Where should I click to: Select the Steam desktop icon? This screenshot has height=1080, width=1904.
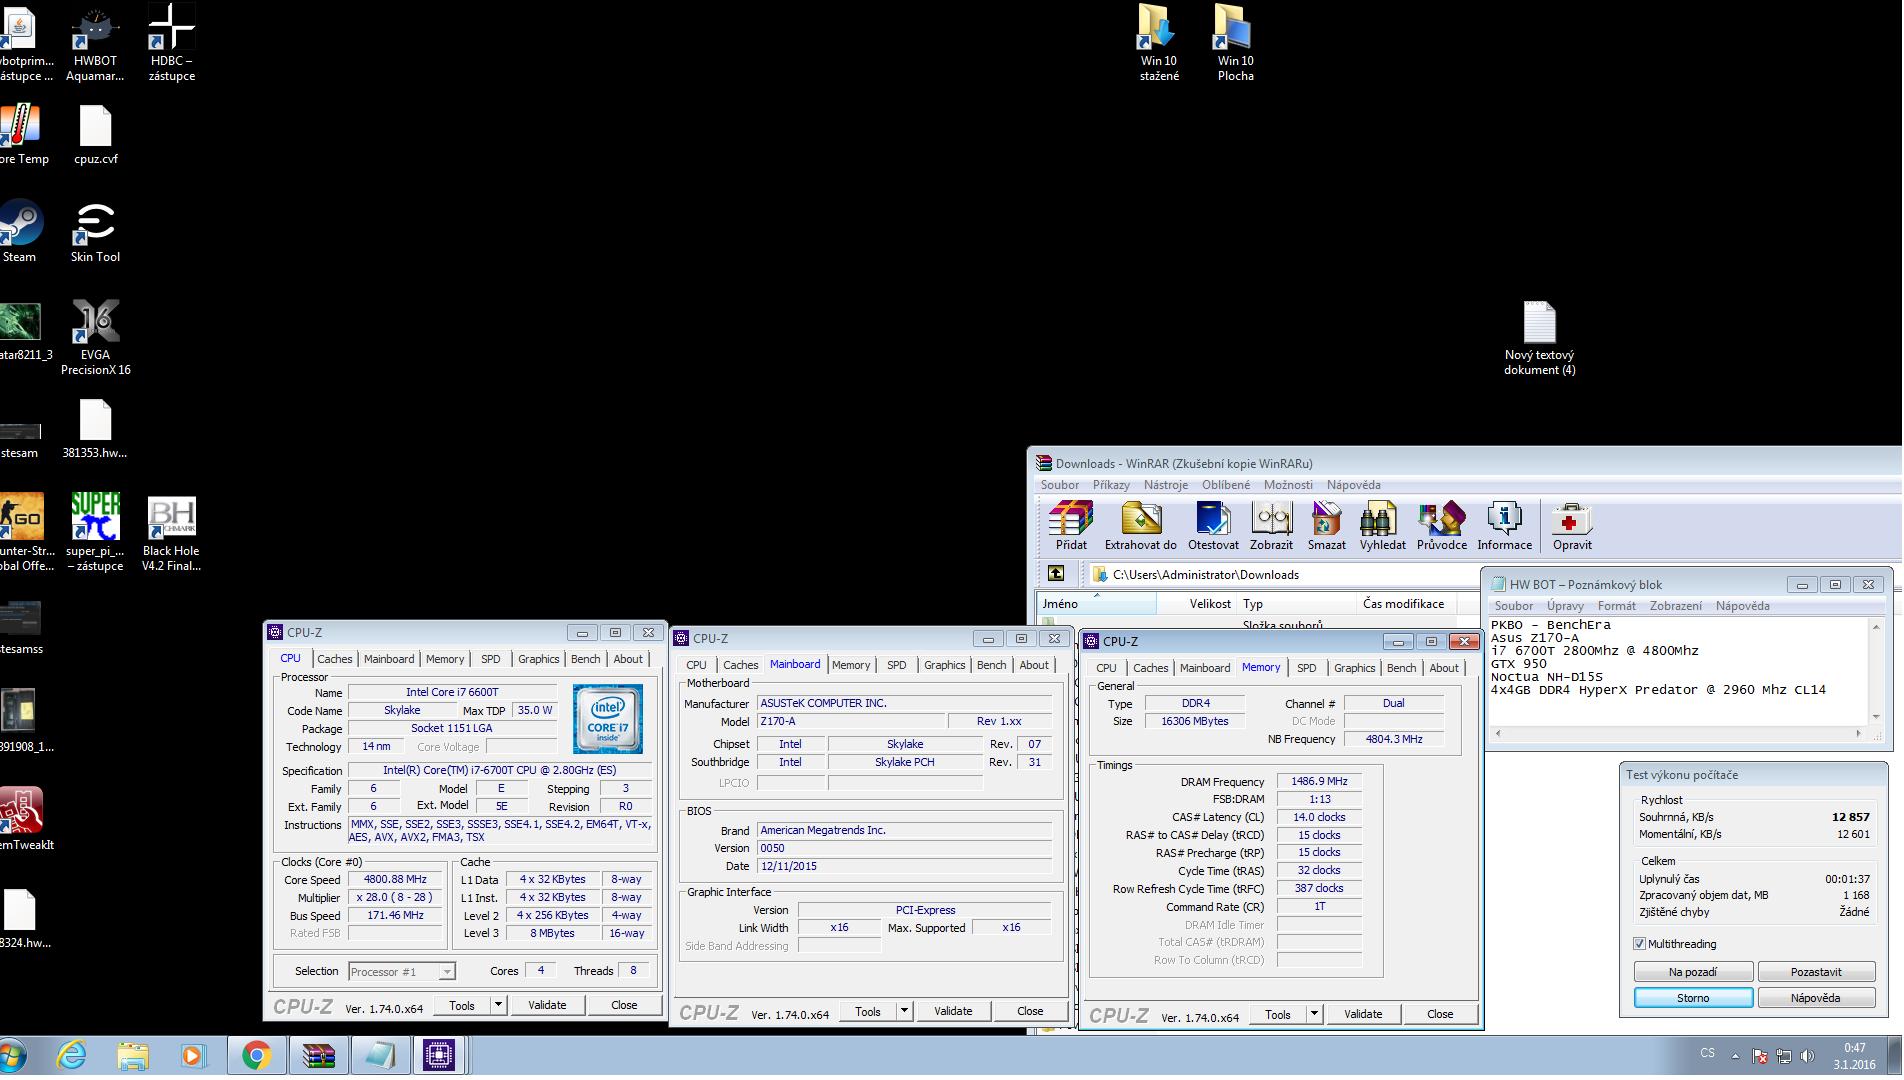[19, 232]
